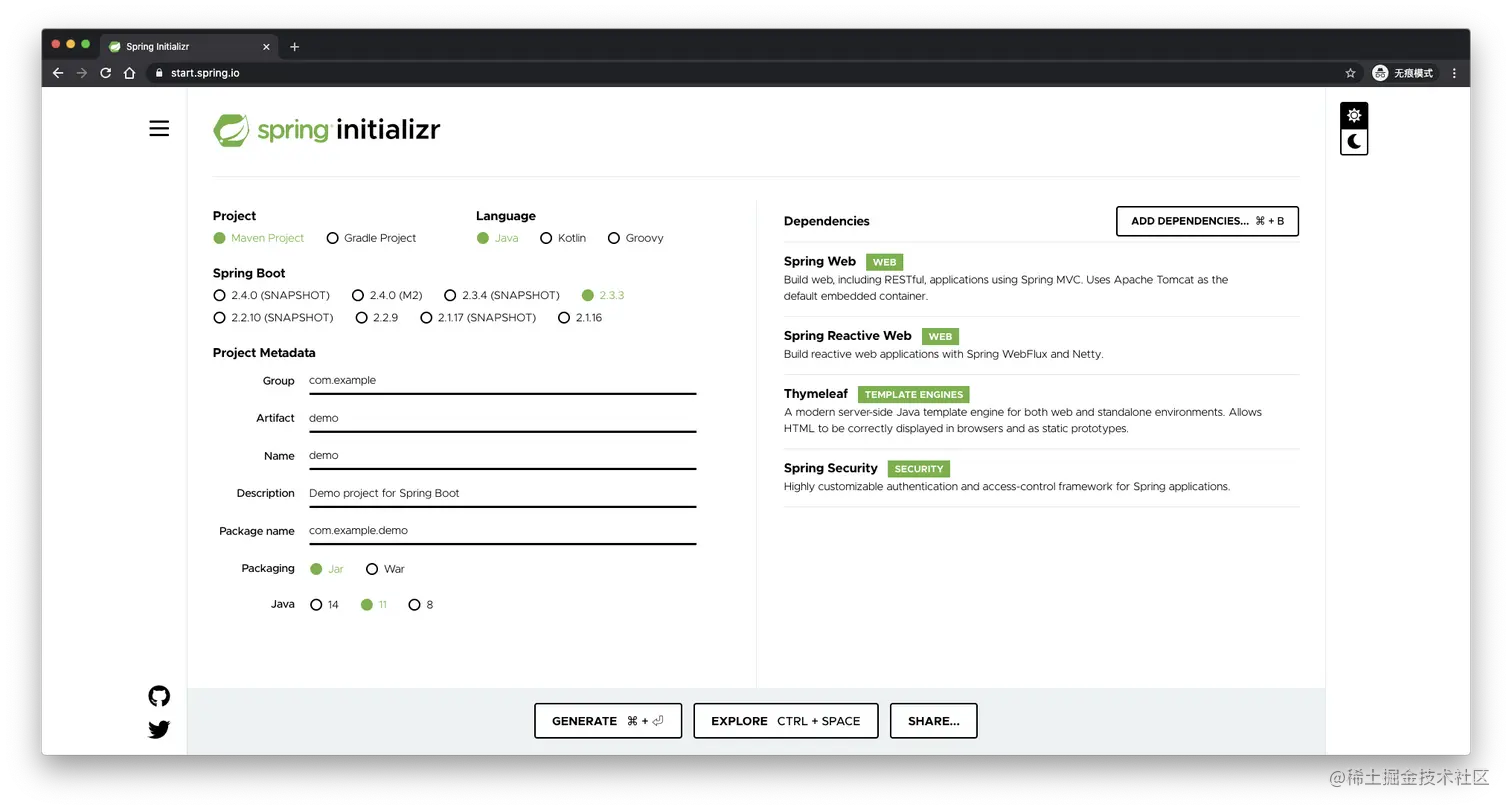The height and width of the screenshot is (810, 1512).
Task: Select the Spring Security dependency
Action: 1041,478
